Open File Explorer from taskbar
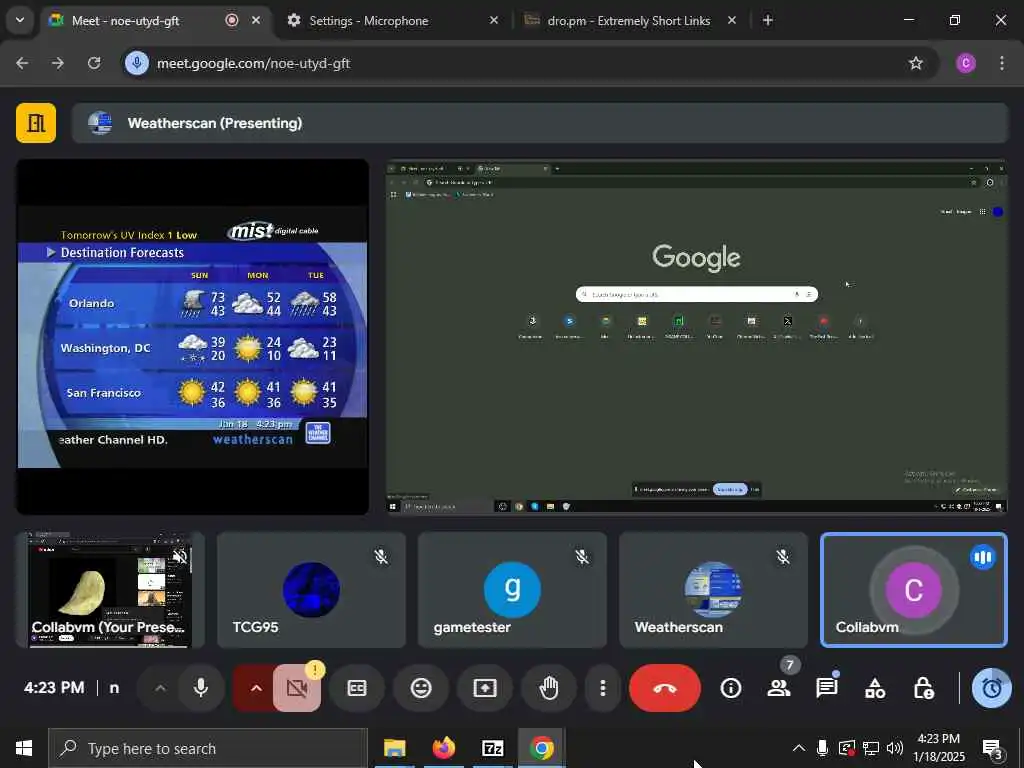1024x768 pixels. click(x=394, y=748)
